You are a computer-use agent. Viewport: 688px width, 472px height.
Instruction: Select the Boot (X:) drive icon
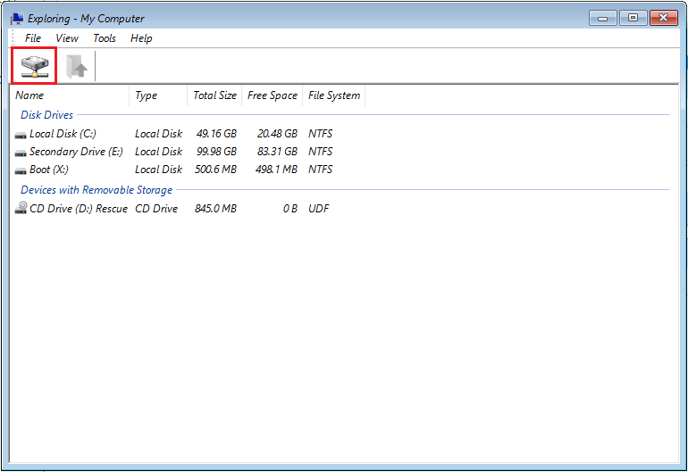pos(21,171)
